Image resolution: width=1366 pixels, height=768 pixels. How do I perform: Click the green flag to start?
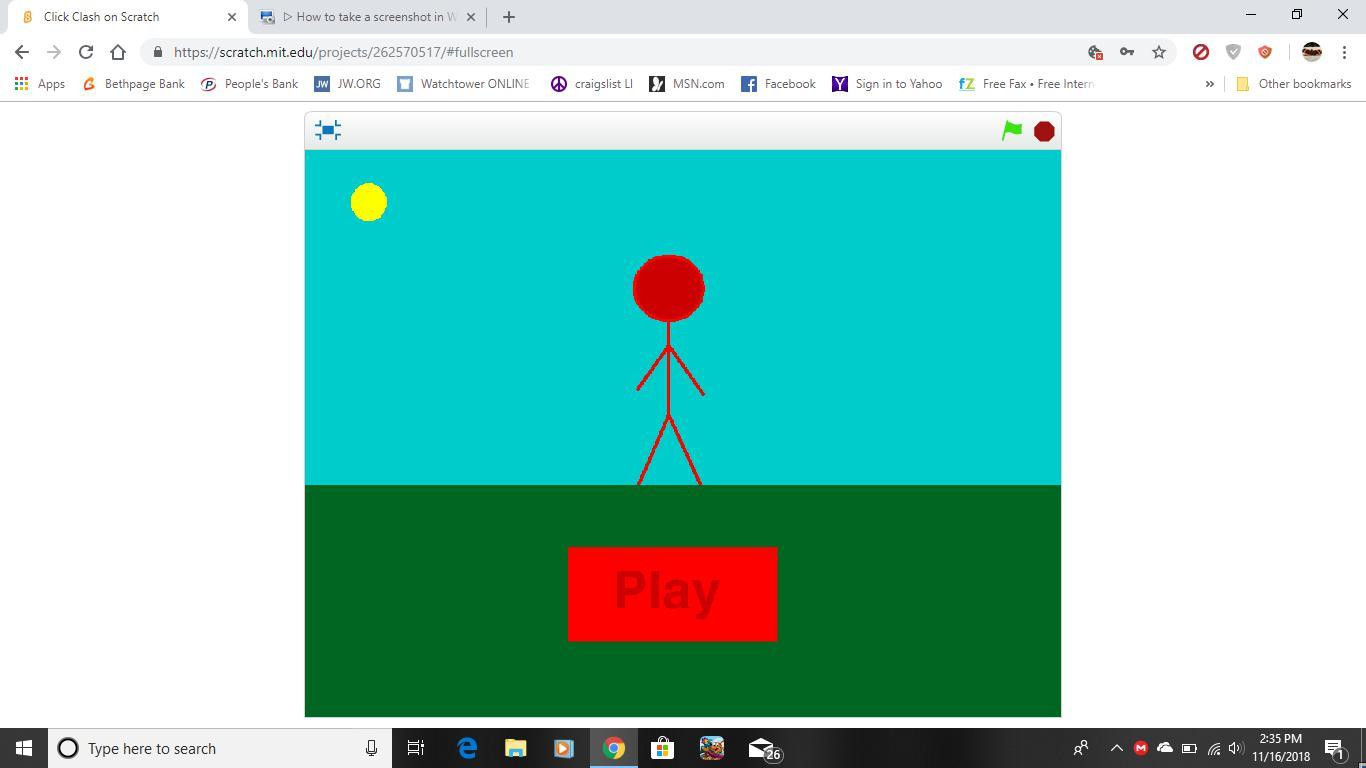(x=1012, y=131)
